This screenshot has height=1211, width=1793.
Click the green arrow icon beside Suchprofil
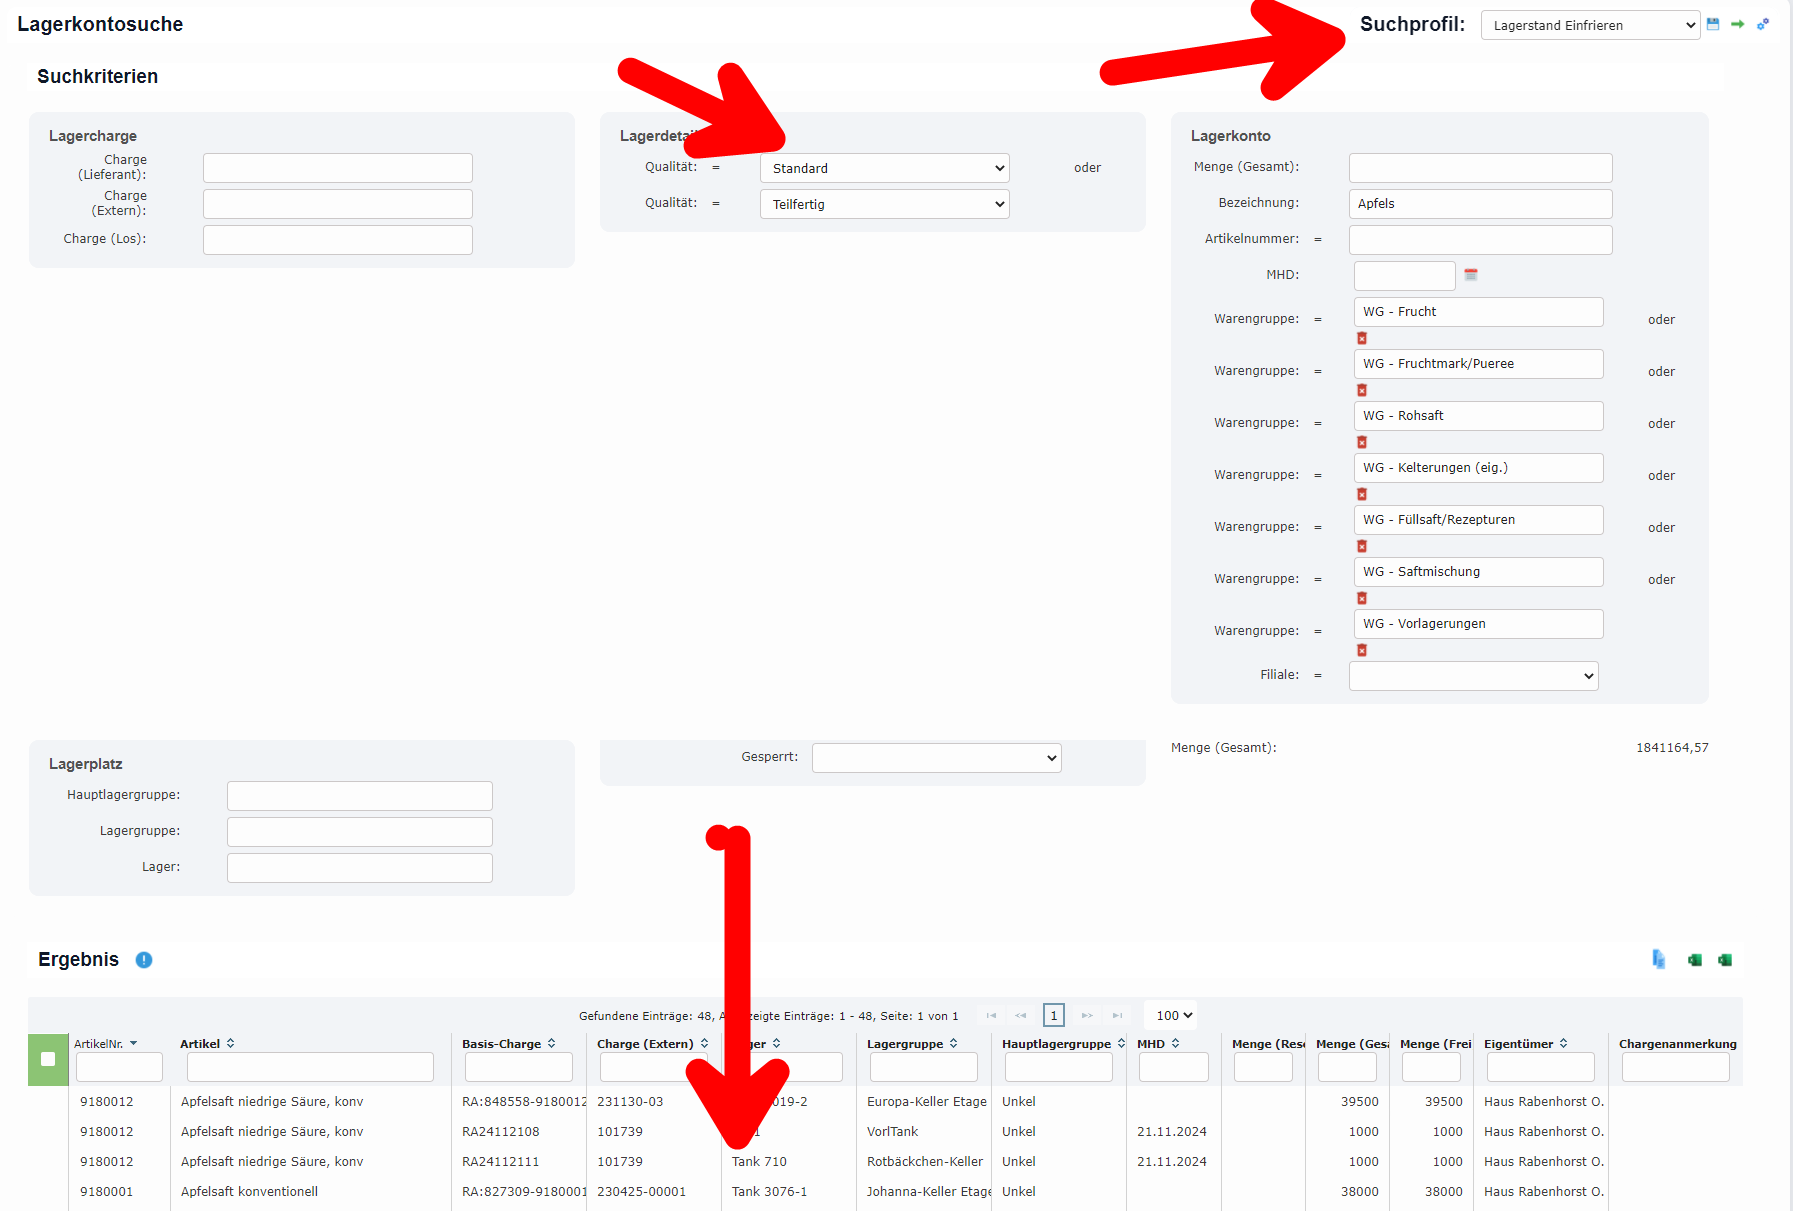coord(1738,24)
